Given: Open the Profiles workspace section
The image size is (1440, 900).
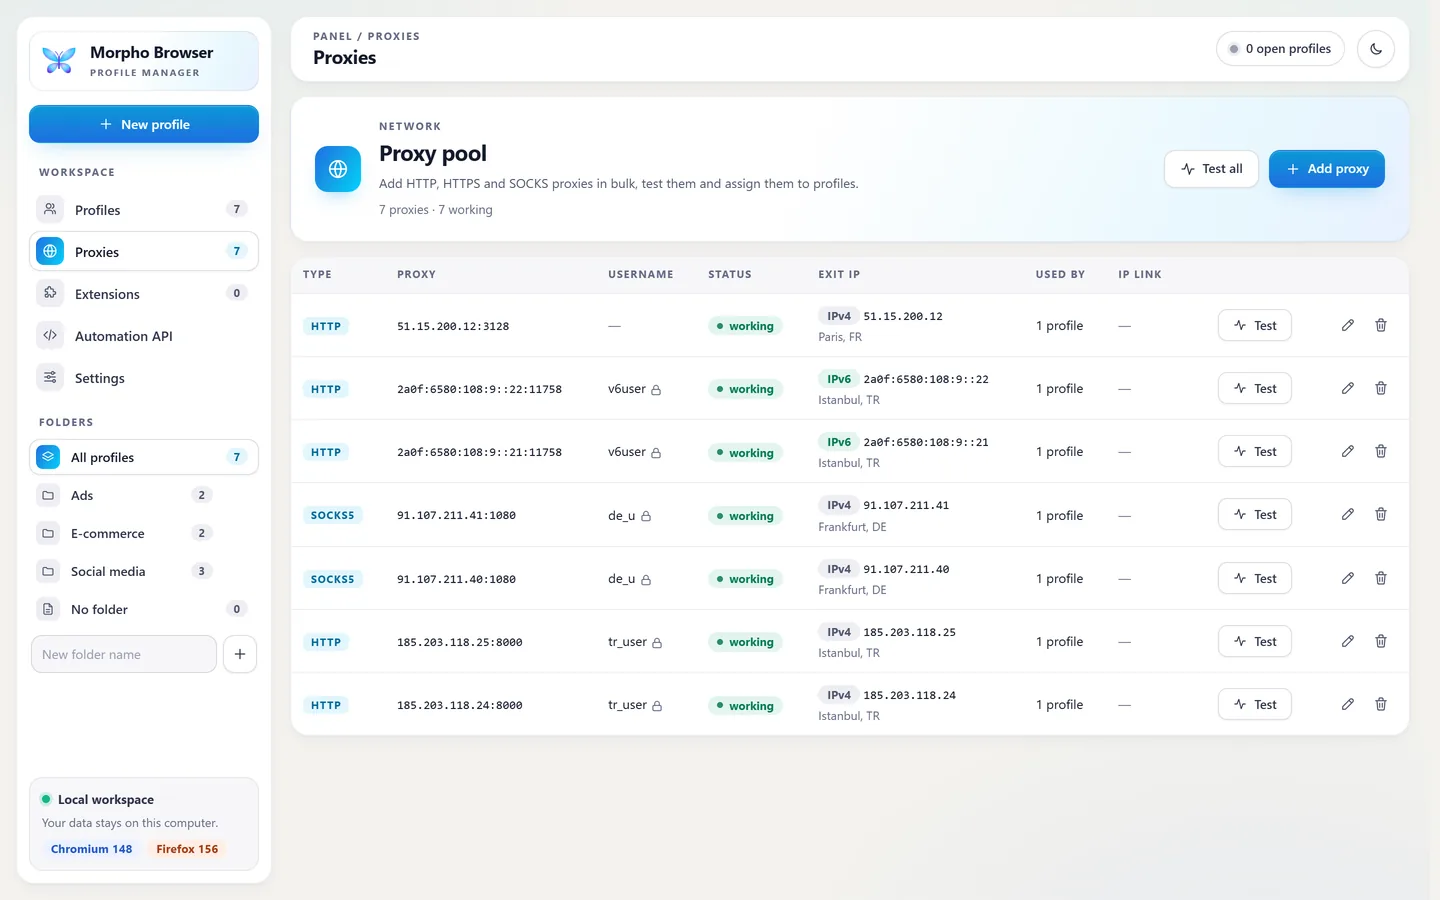Looking at the screenshot, I should pyautogui.click(x=144, y=209).
